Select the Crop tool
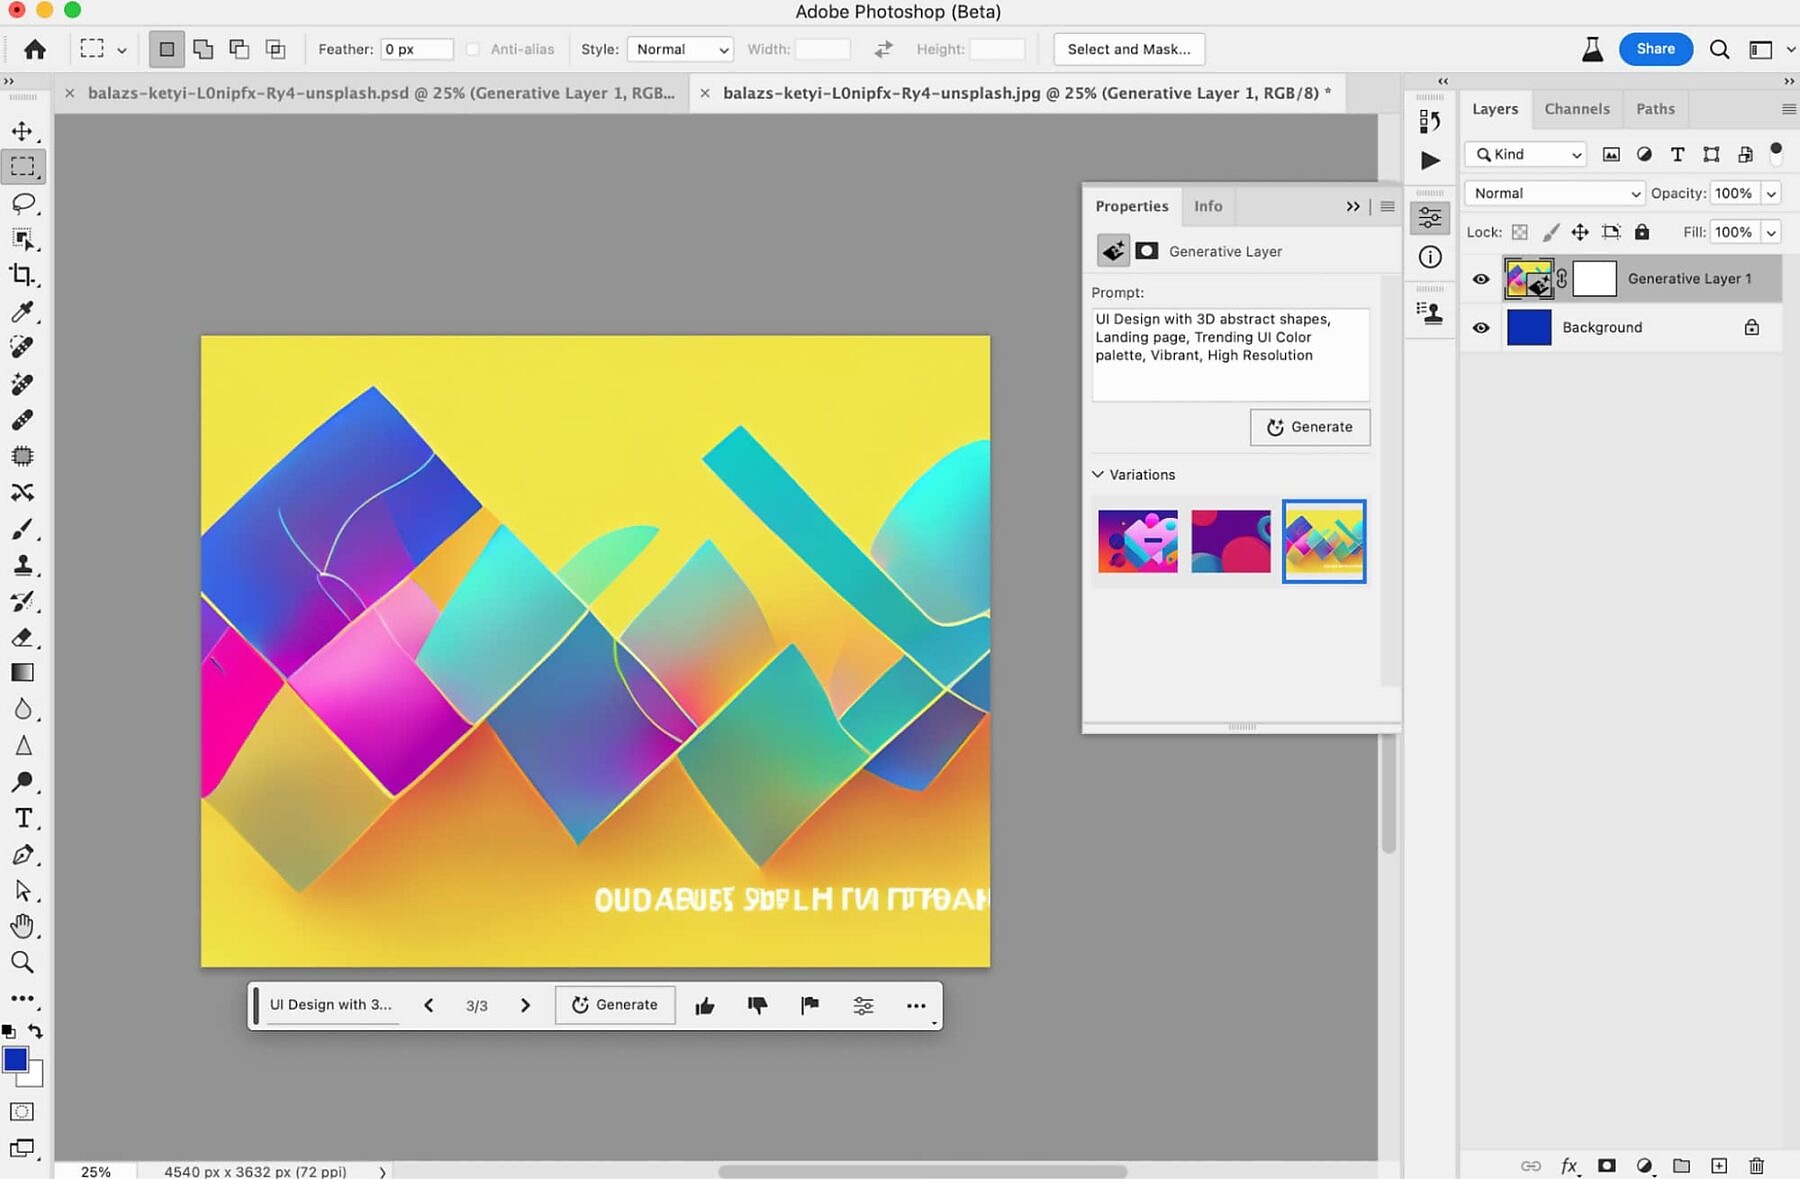Image resolution: width=1800 pixels, height=1179 pixels. 22,275
